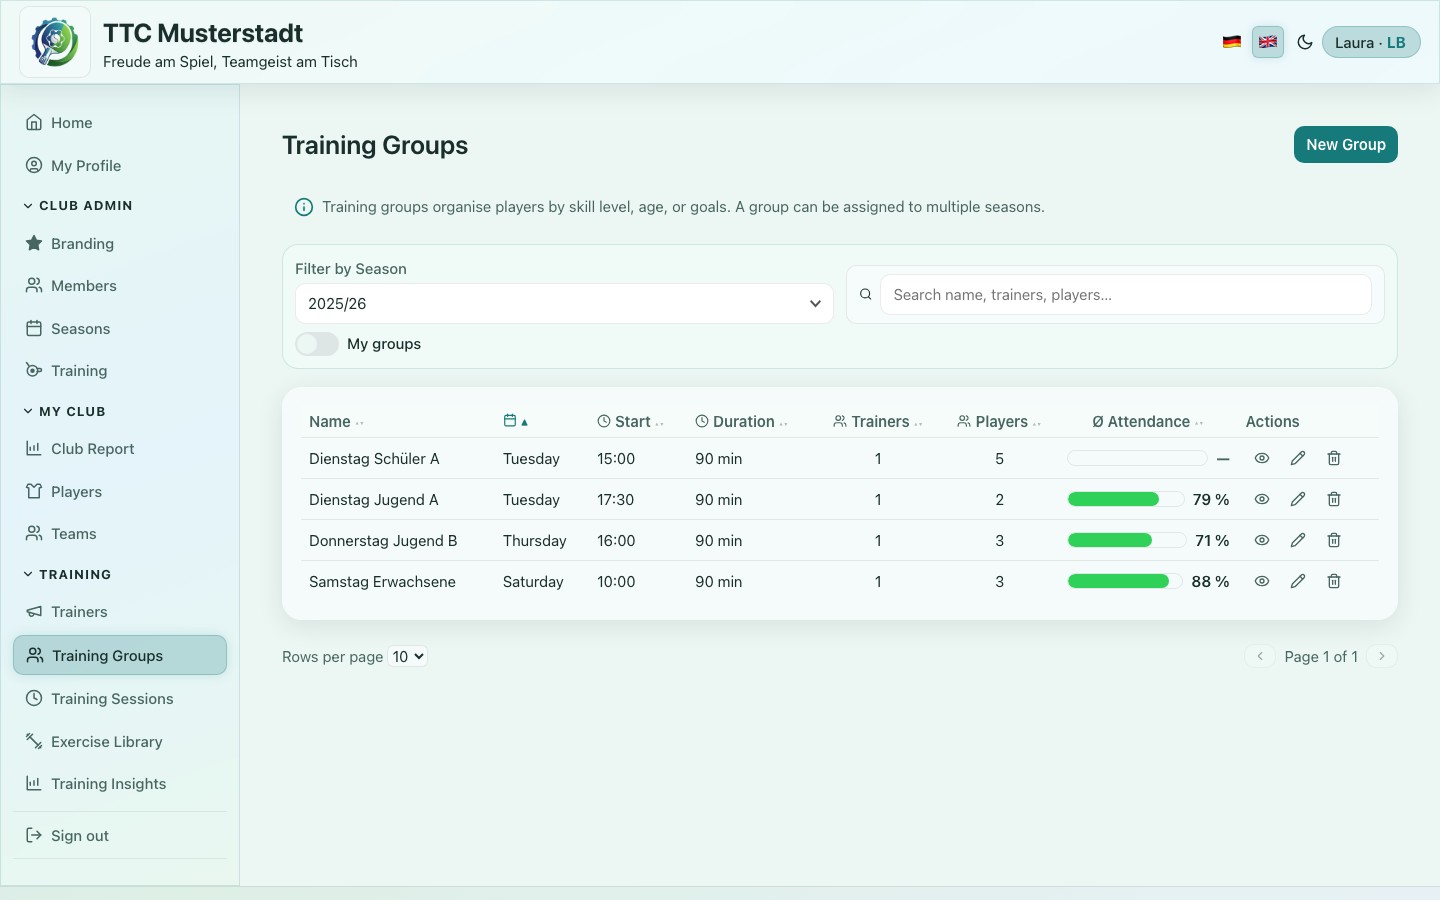The width and height of the screenshot is (1440, 900).
Task: Focus the search name, trainers, players field
Action: [x=1125, y=295]
